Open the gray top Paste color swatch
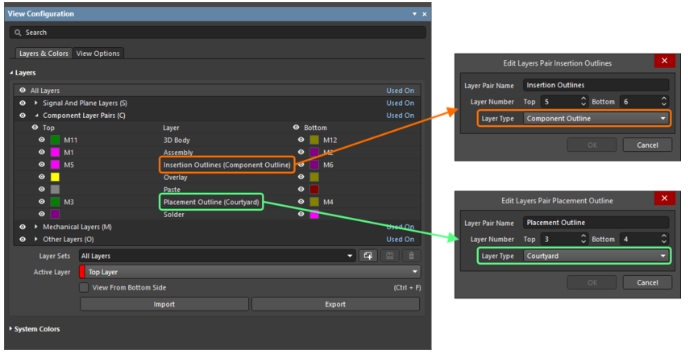688x362 pixels. coord(55,189)
